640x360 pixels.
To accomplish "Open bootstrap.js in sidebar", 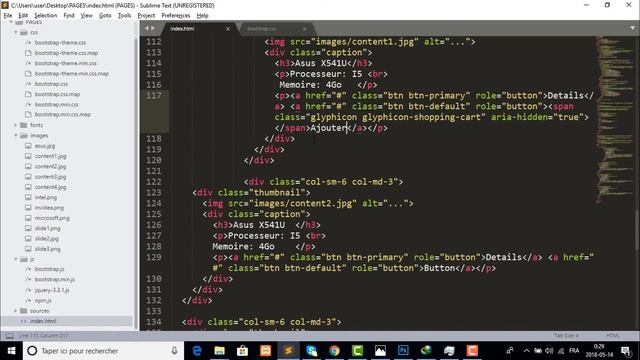I will (49, 269).
